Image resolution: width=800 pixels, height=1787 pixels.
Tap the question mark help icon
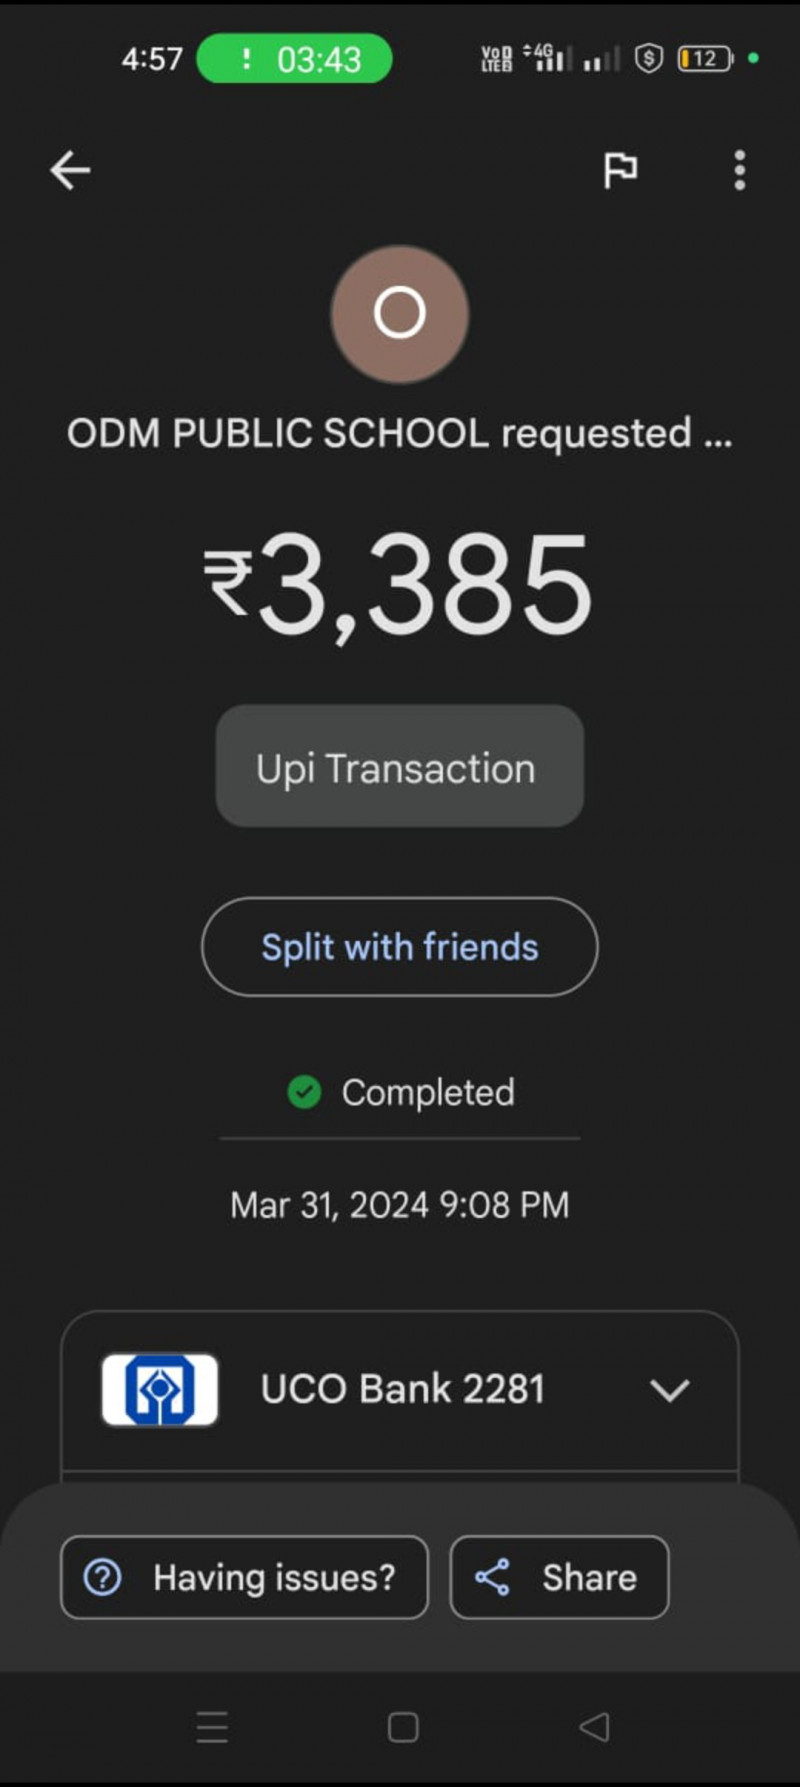(x=103, y=1577)
